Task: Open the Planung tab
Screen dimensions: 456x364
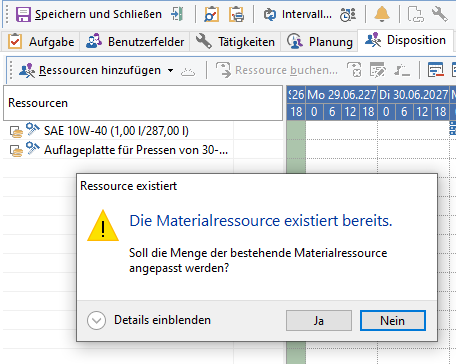Action: tap(320, 42)
